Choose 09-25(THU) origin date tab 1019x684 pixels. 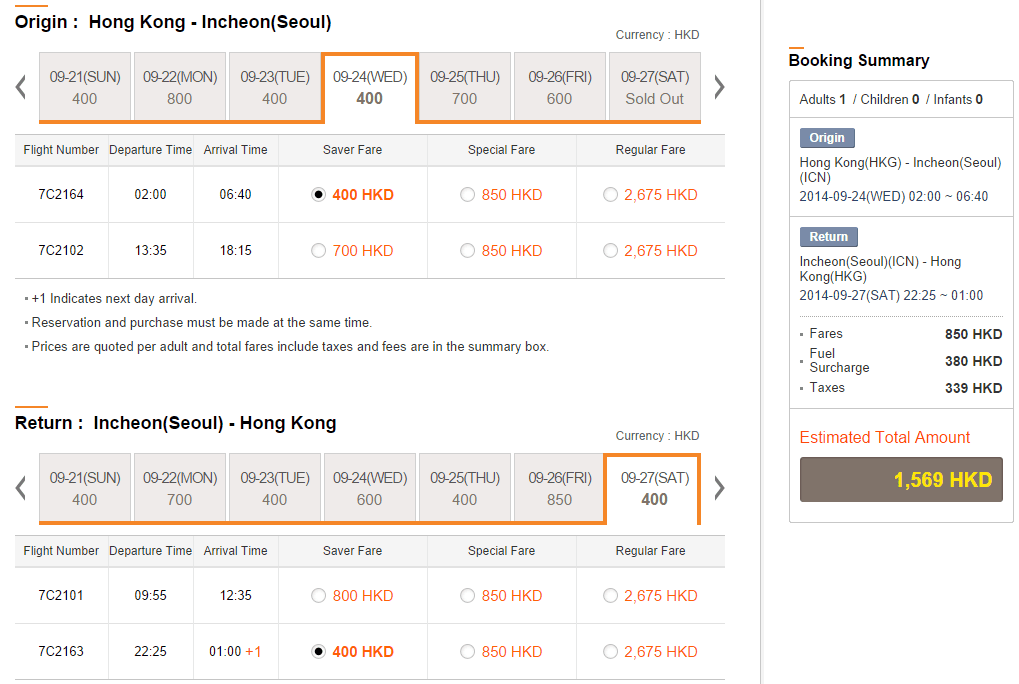coord(465,87)
